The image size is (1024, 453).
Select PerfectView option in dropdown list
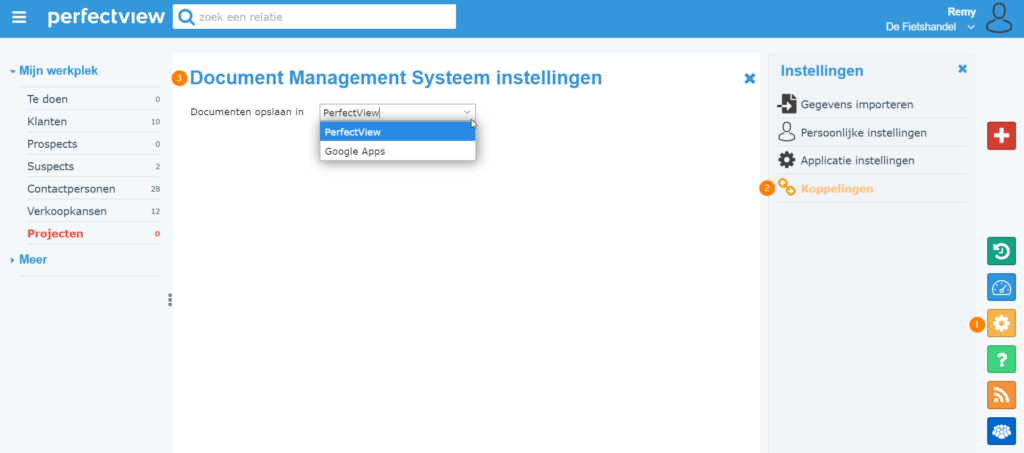[x=398, y=132]
